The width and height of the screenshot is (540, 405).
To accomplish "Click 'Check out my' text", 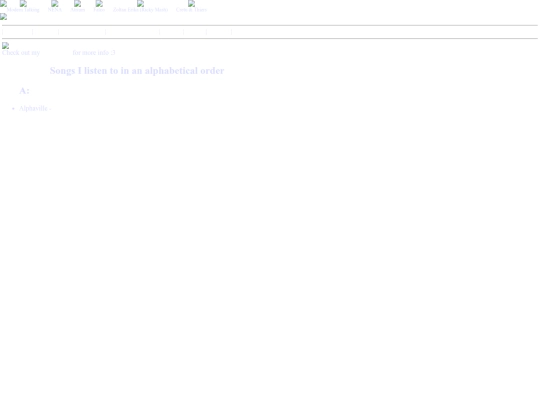I will tap(21, 53).
